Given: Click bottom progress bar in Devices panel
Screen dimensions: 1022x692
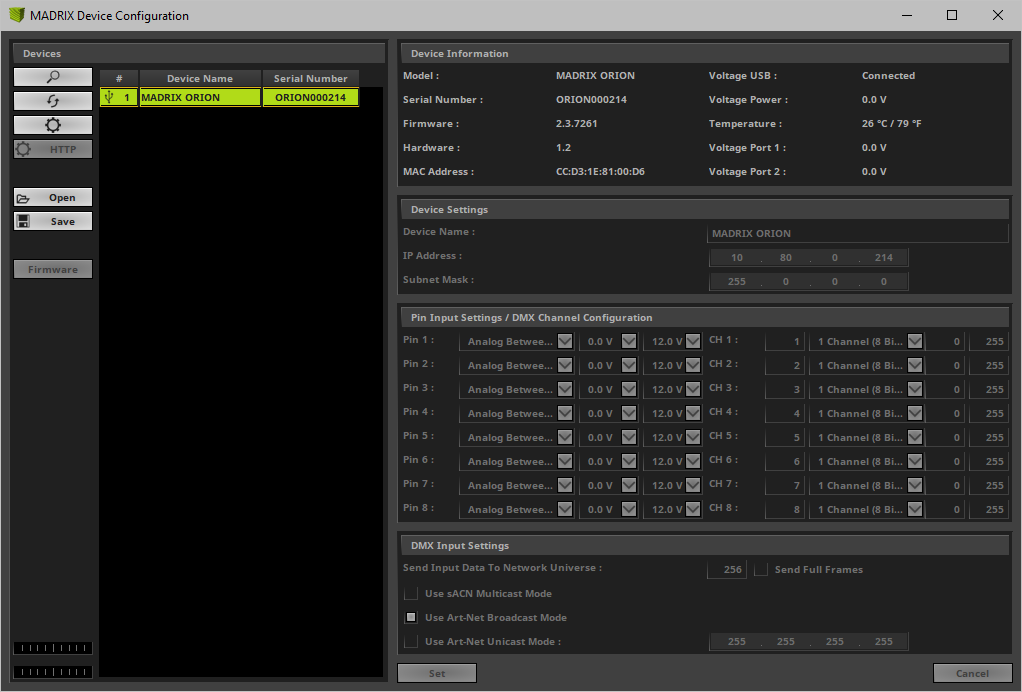Looking at the screenshot, I should (x=53, y=672).
